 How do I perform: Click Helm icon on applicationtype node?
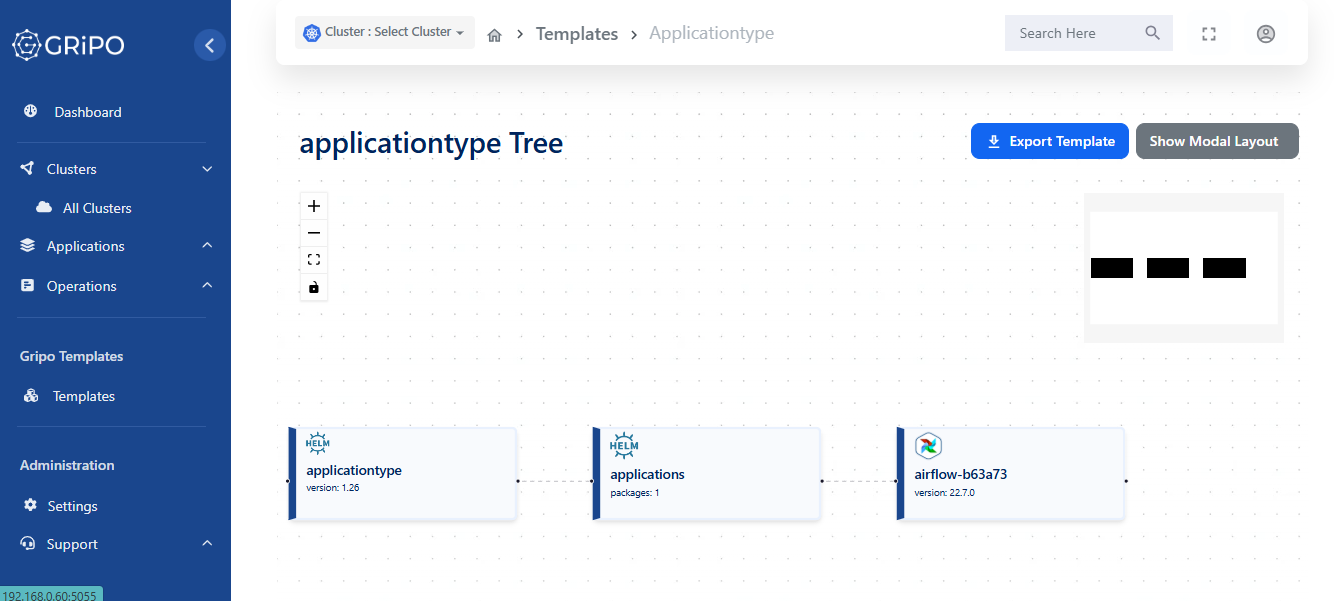(x=318, y=445)
